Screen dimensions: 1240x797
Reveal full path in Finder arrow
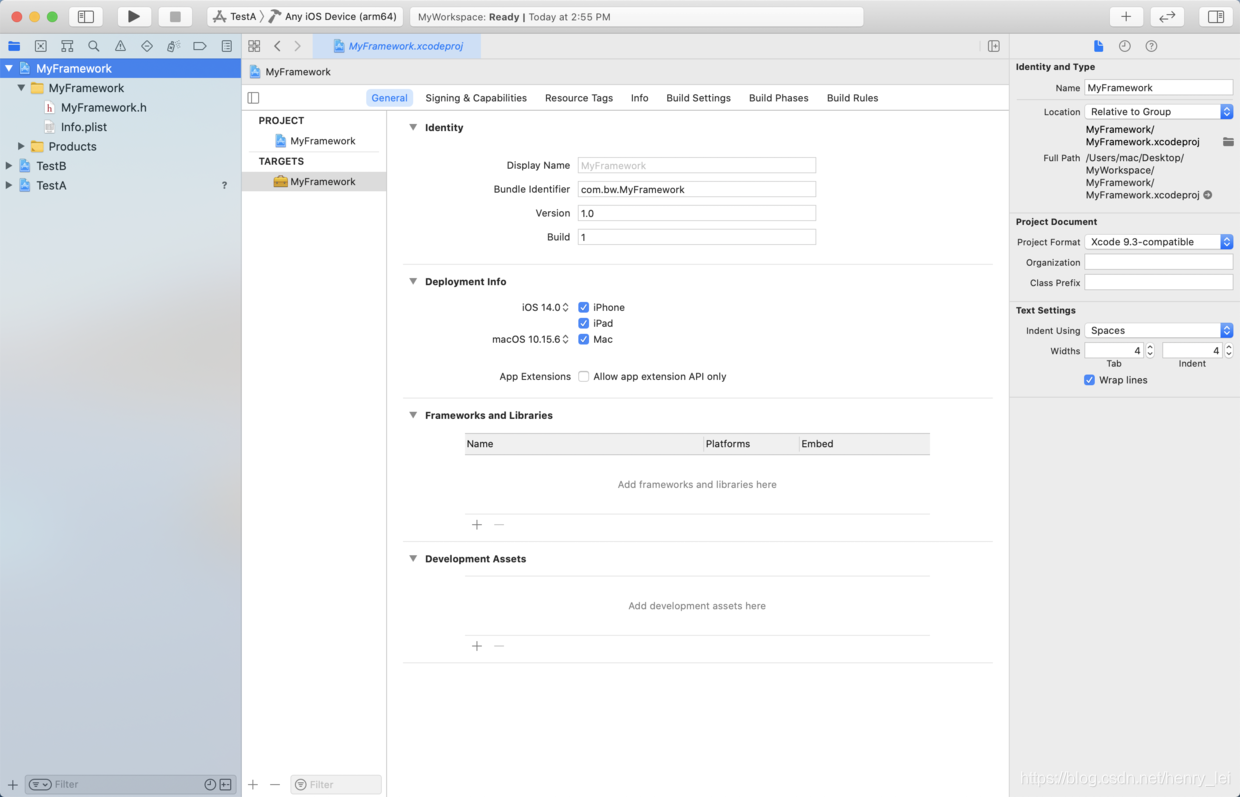pos(1208,195)
